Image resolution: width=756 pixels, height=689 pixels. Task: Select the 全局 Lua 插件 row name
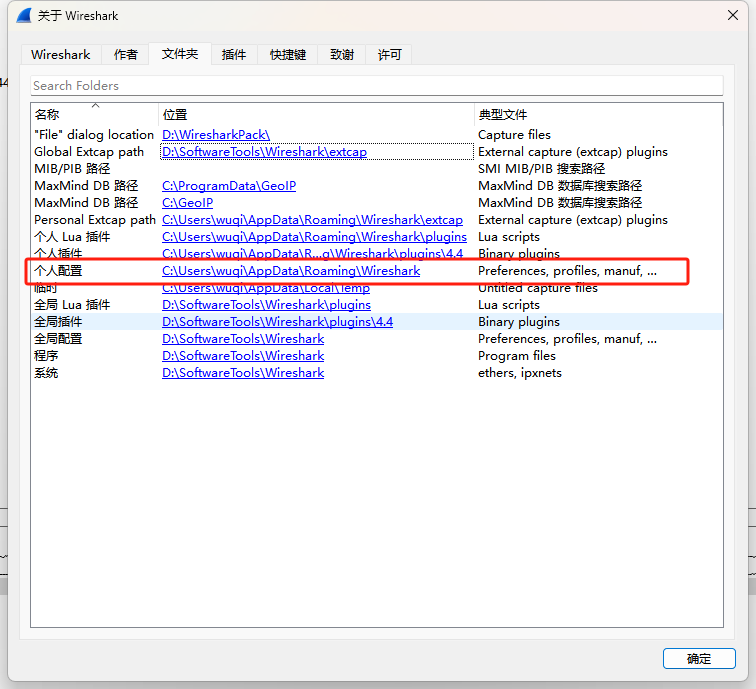[72, 305]
